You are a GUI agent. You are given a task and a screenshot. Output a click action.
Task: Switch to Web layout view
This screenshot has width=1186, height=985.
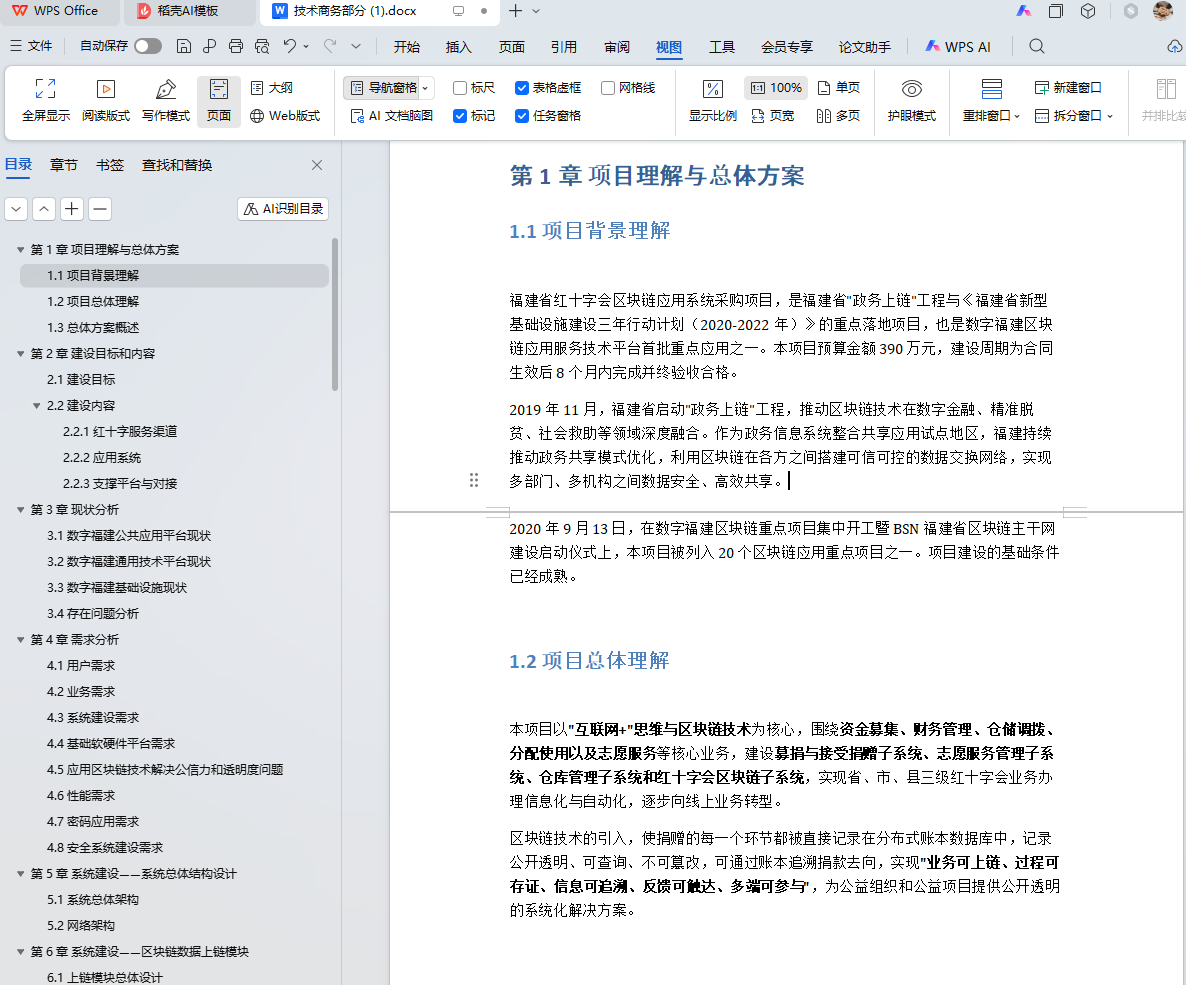tap(284, 116)
